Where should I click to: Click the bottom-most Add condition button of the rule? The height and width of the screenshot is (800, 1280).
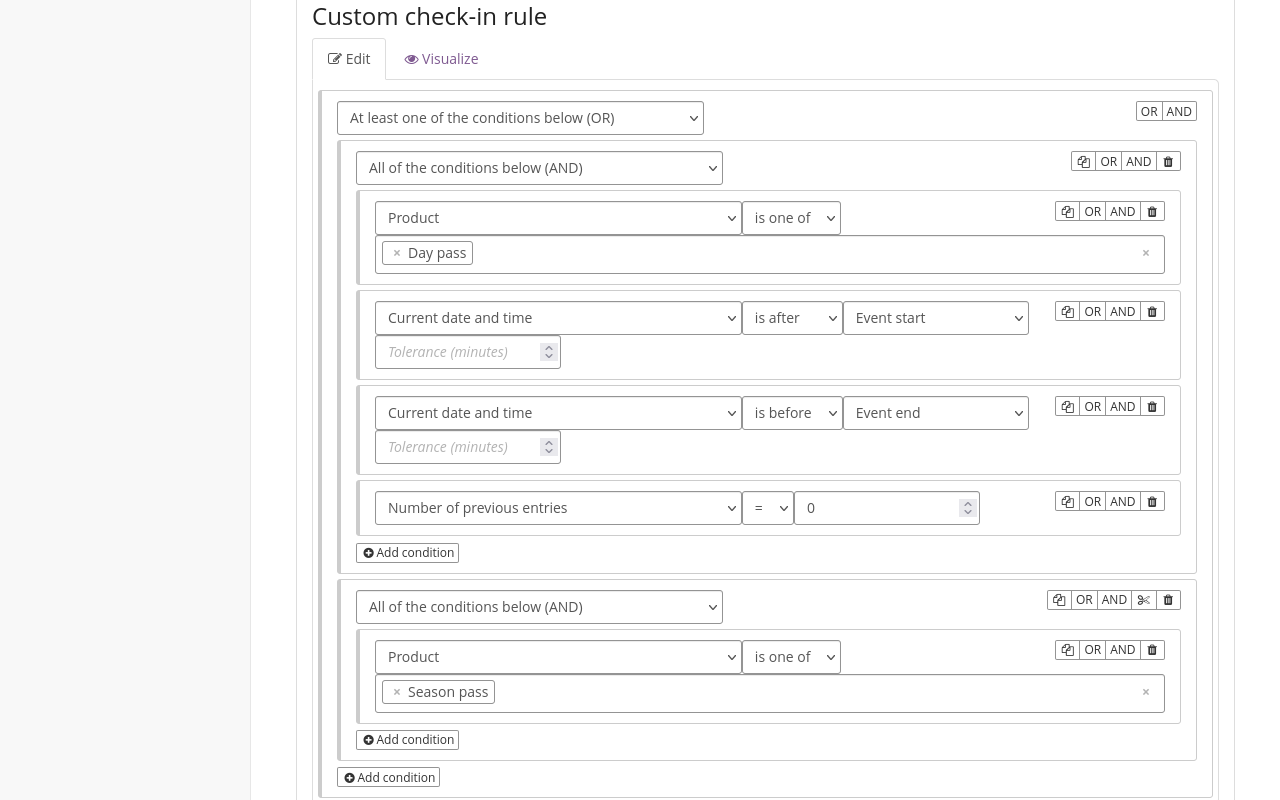[388, 778]
